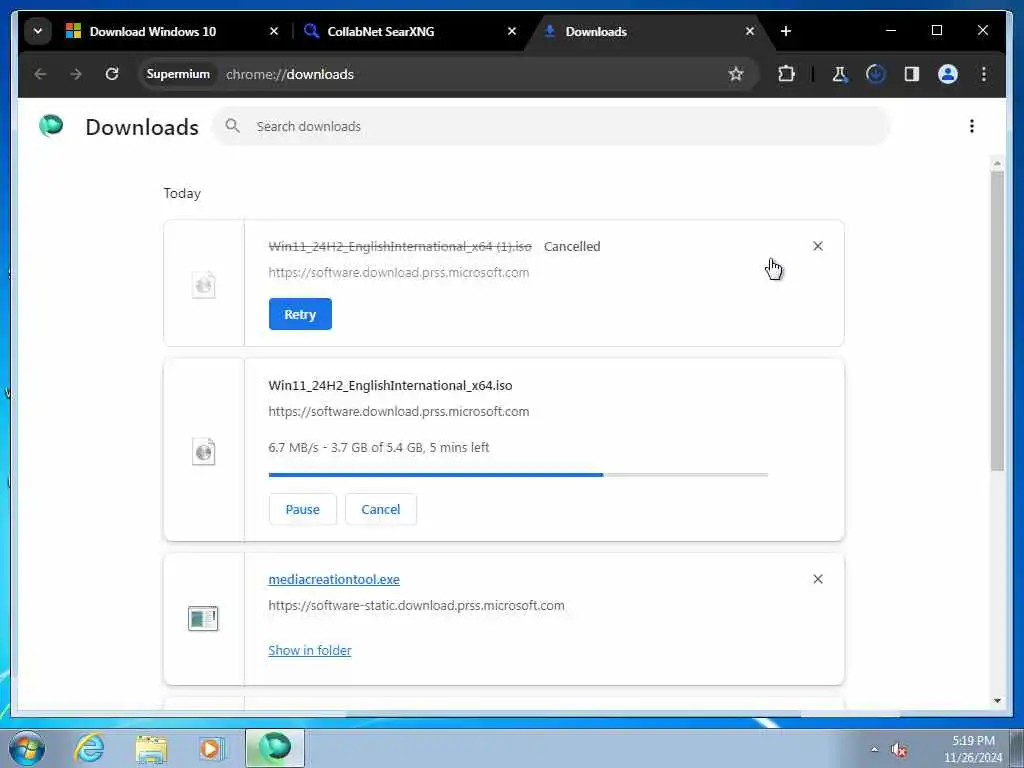Launch Internet Explorer from taskbar

point(89,748)
